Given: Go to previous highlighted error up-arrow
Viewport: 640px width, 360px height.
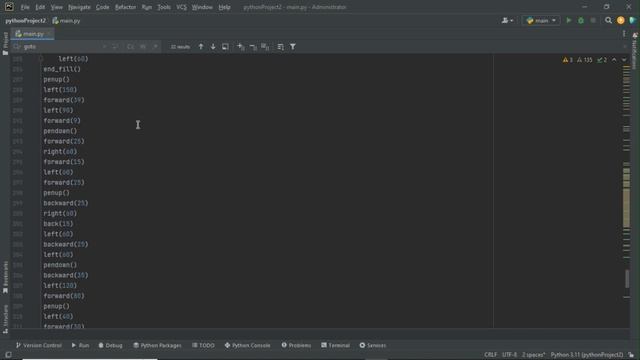Looking at the screenshot, I should 614,60.
